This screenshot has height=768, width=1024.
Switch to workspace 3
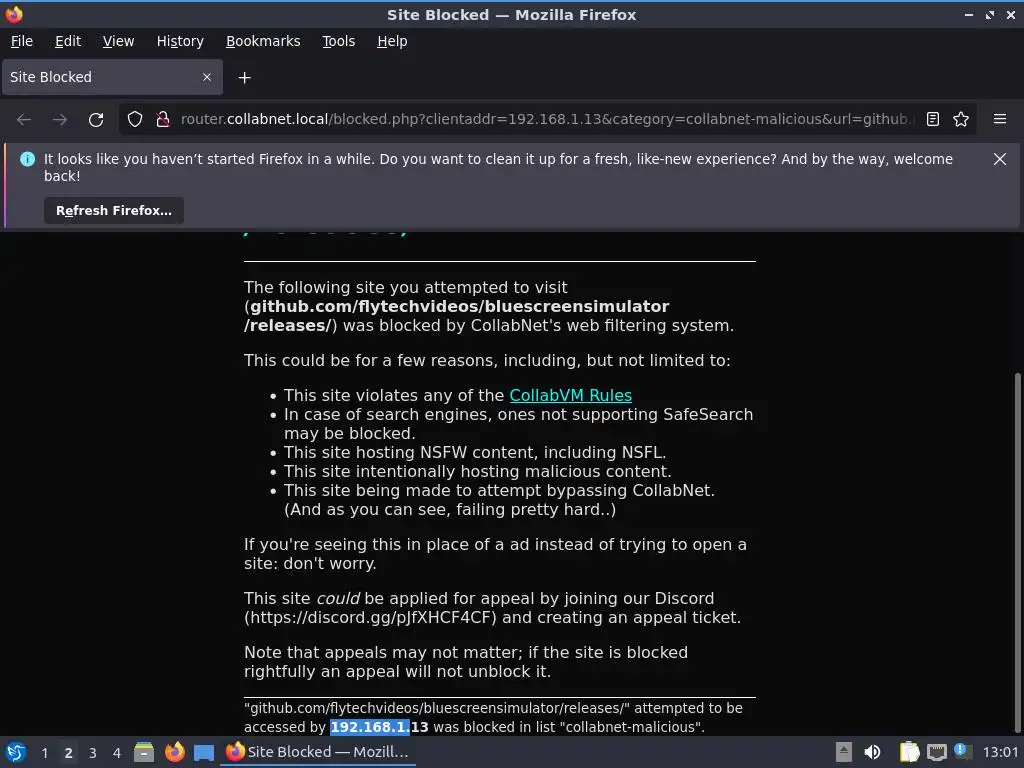(x=93, y=753)
